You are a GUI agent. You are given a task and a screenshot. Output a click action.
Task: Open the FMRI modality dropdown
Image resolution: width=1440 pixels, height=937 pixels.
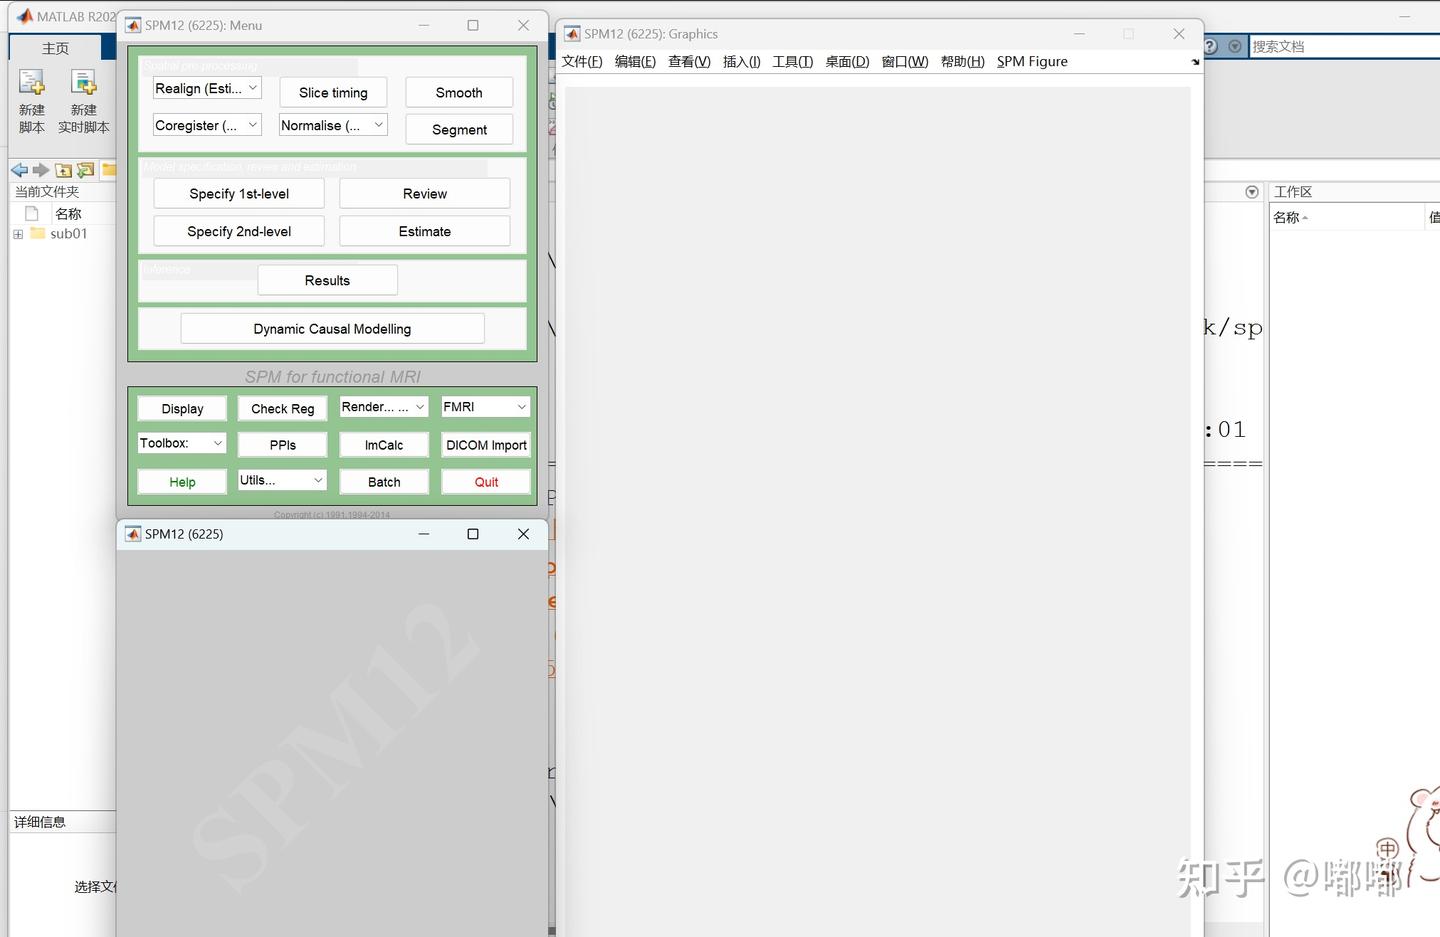tap(486, 407)
